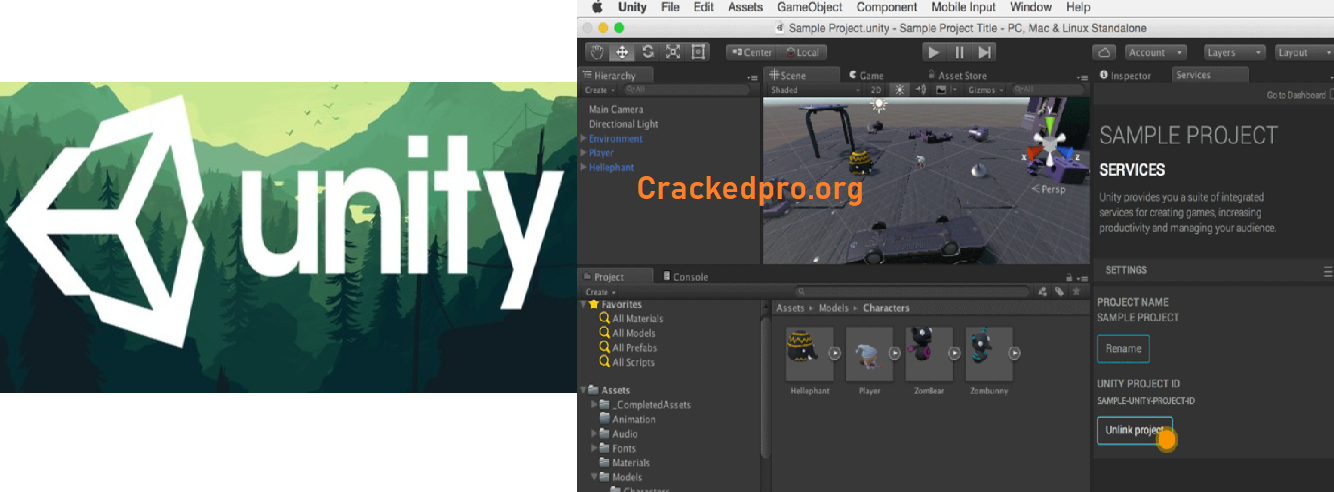Expand the Environment object in Hierarchy
The height and width of the screenshot is (492, 1334).
pyautogui.click(x=584, y=139)
